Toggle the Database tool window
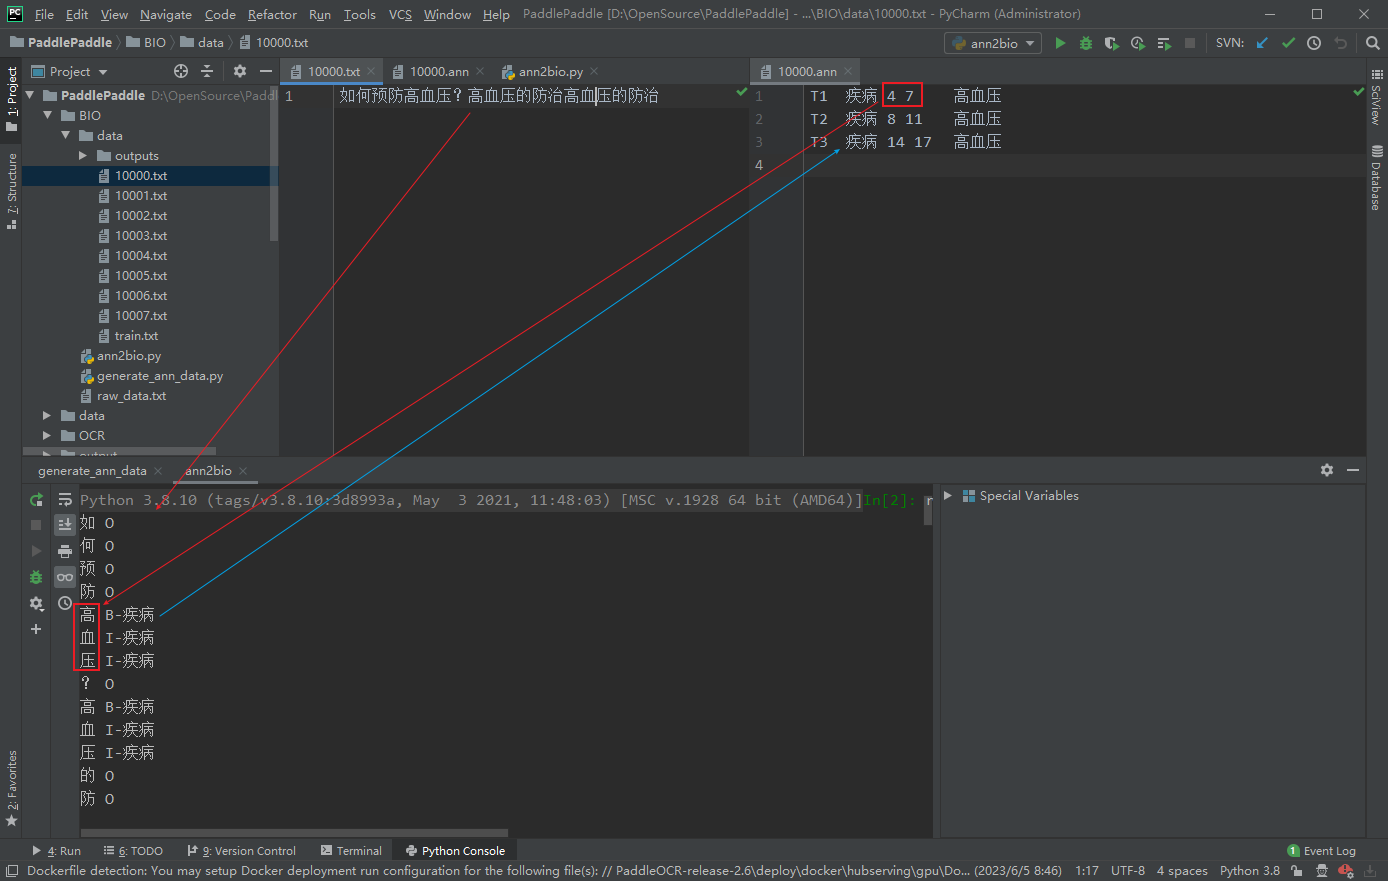 (x=1377, y=178)
